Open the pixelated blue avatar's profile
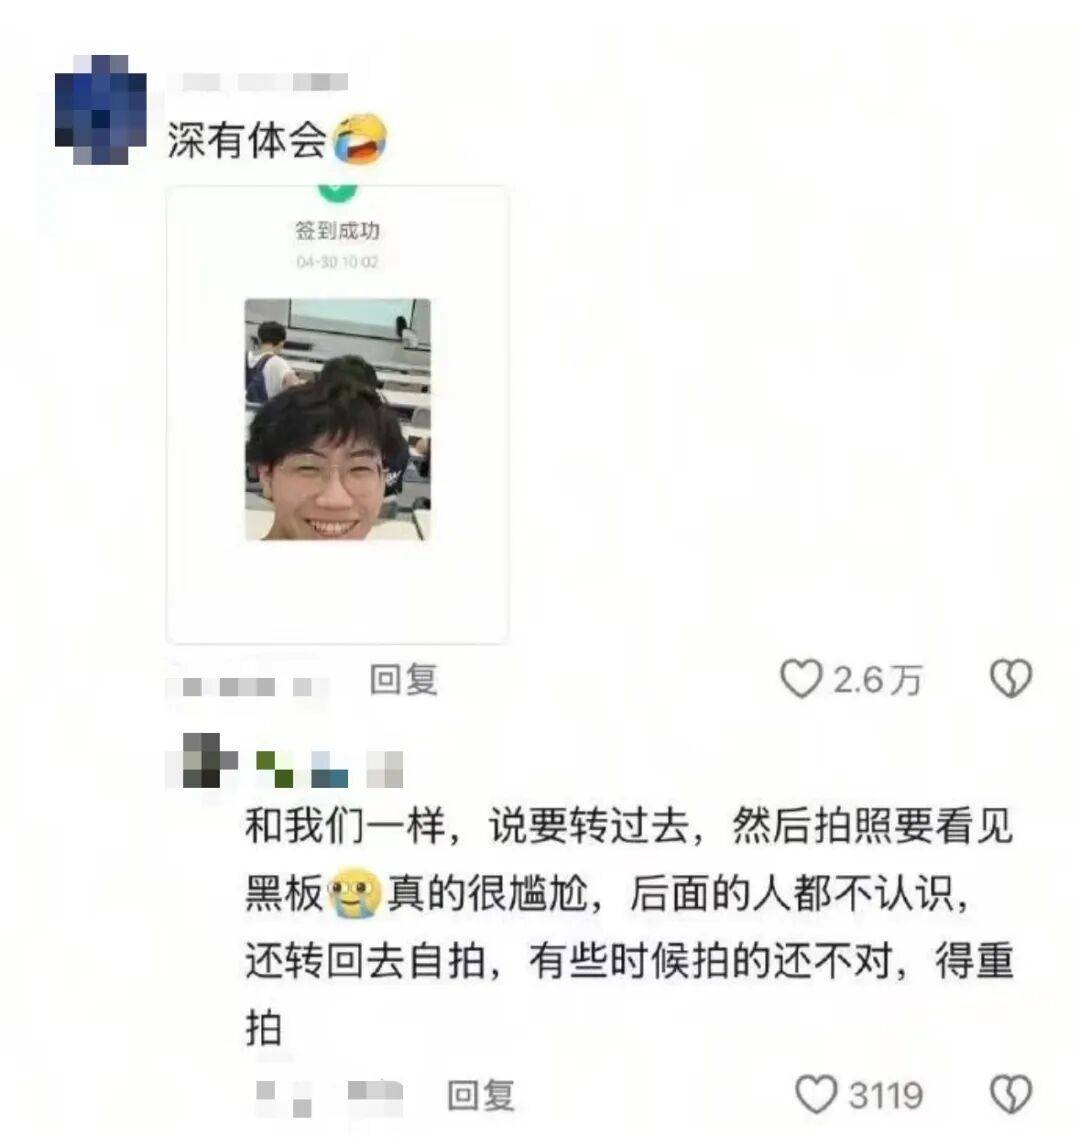The height and width of the screenshot is (1147, 1080). pyautogui.click(x=101, y=110)
